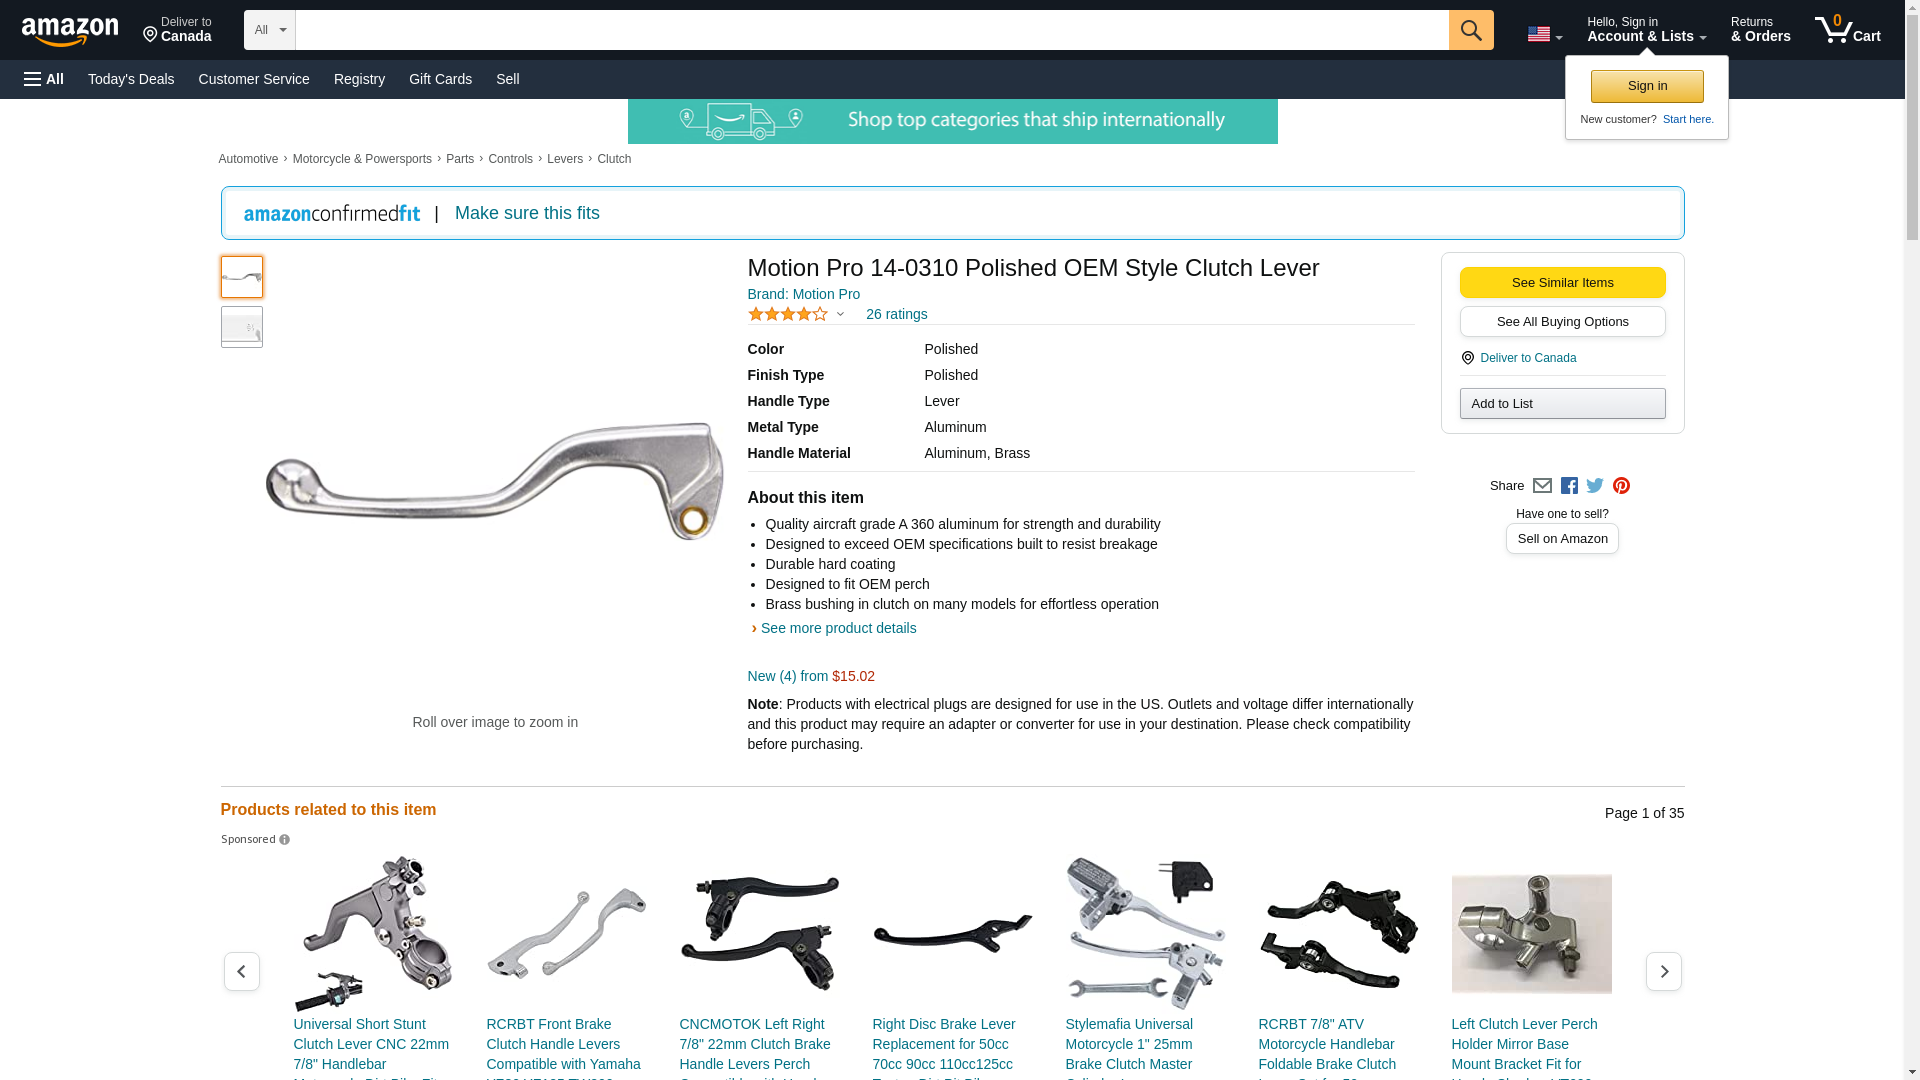Share via email envelope icon

tap(1542, 486)
